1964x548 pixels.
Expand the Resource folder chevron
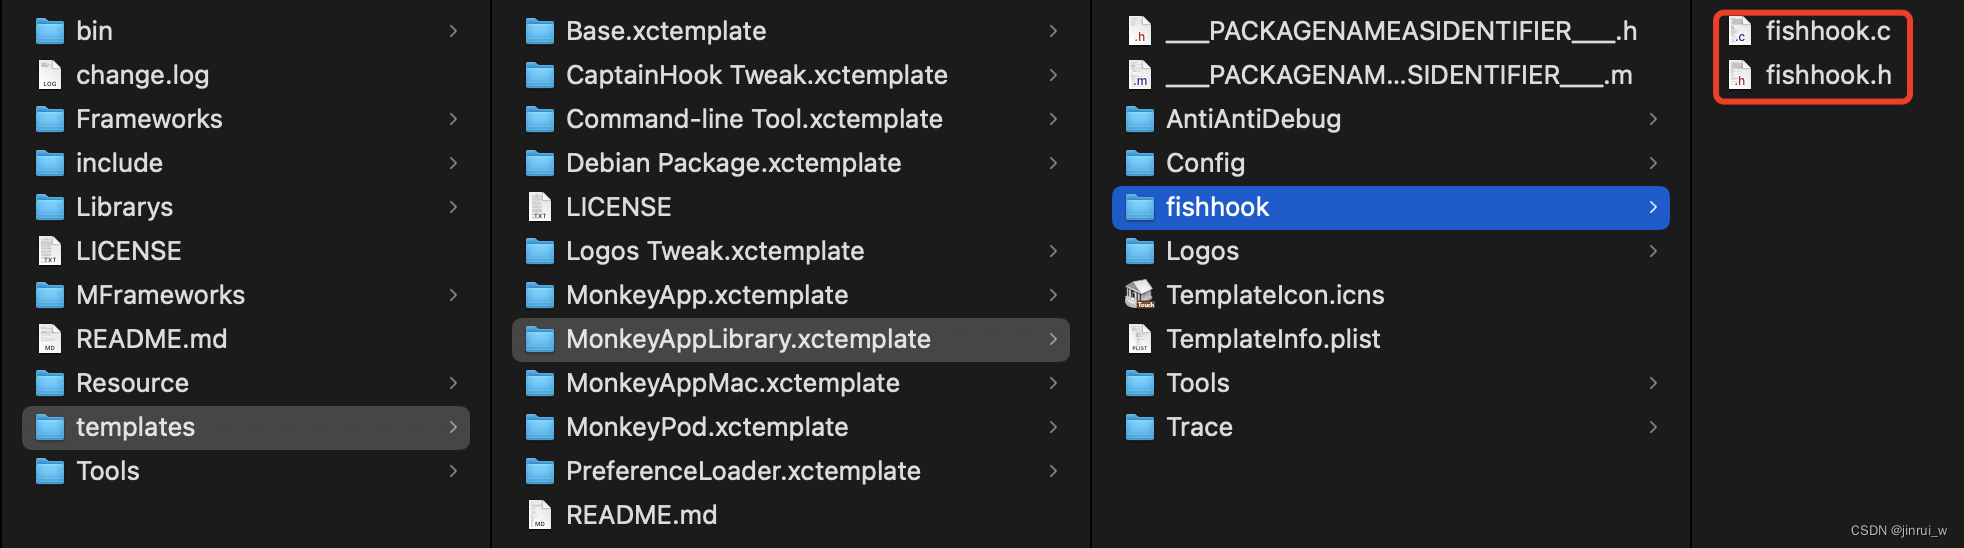click(453, 383)
